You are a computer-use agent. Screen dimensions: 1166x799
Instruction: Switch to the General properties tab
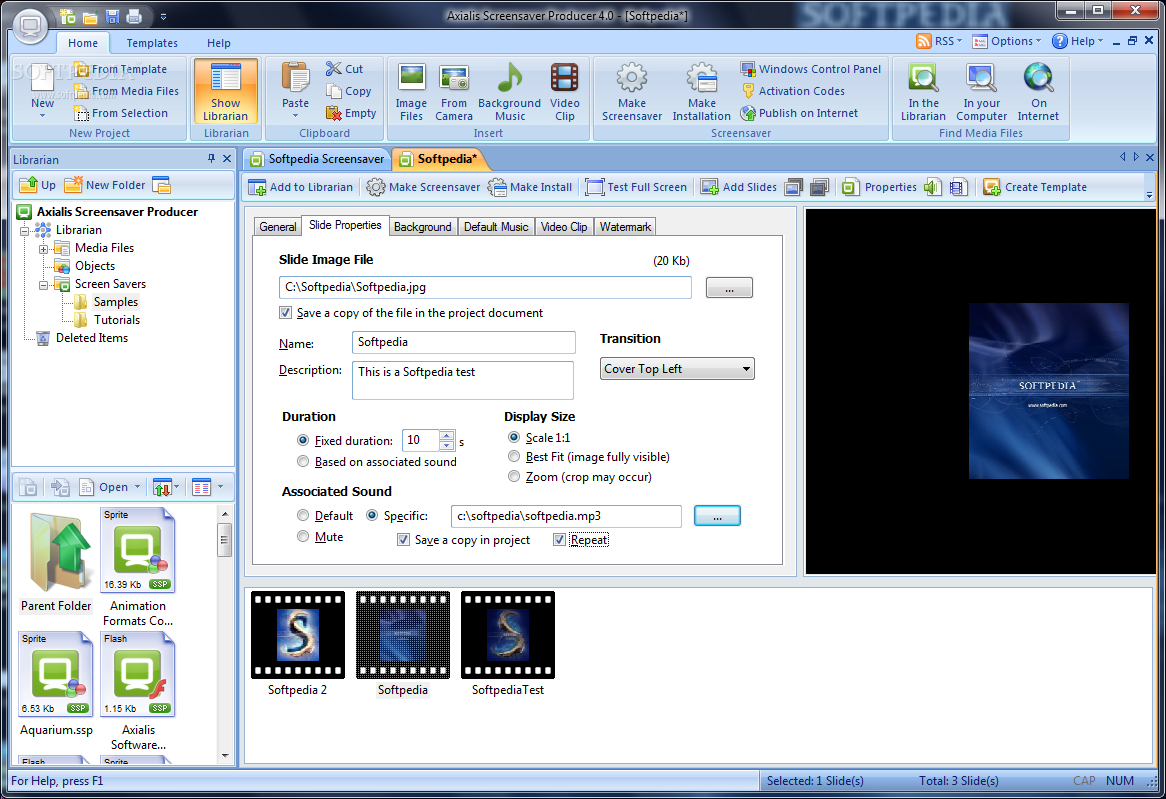(x=278, y=227)
